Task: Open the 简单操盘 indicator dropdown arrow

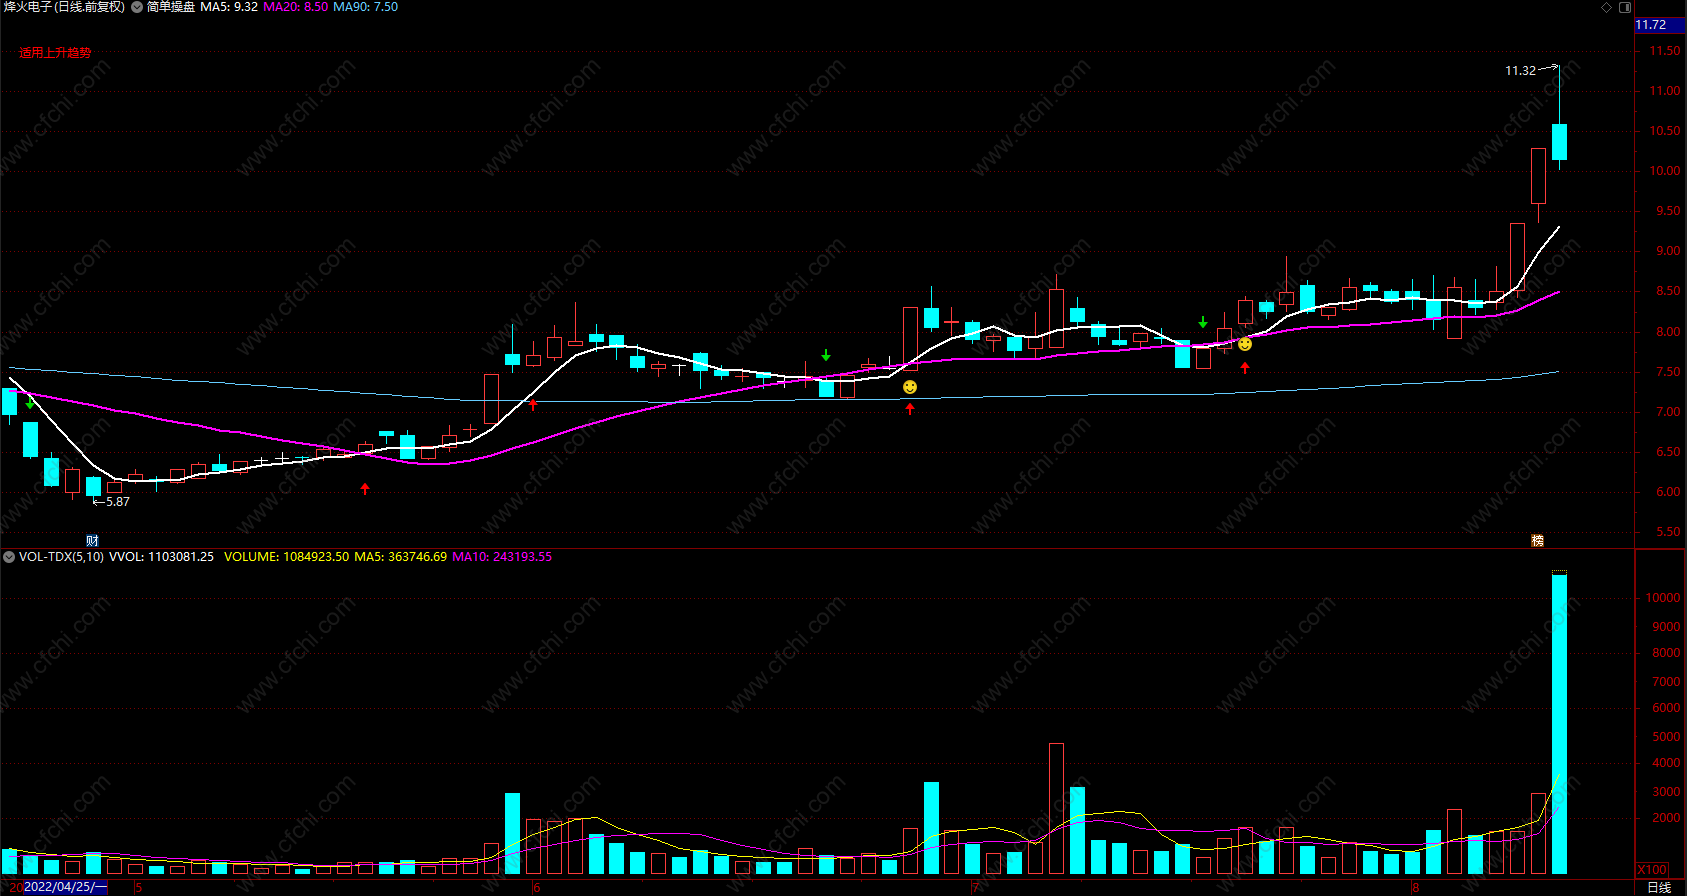Action: [137, 7]
